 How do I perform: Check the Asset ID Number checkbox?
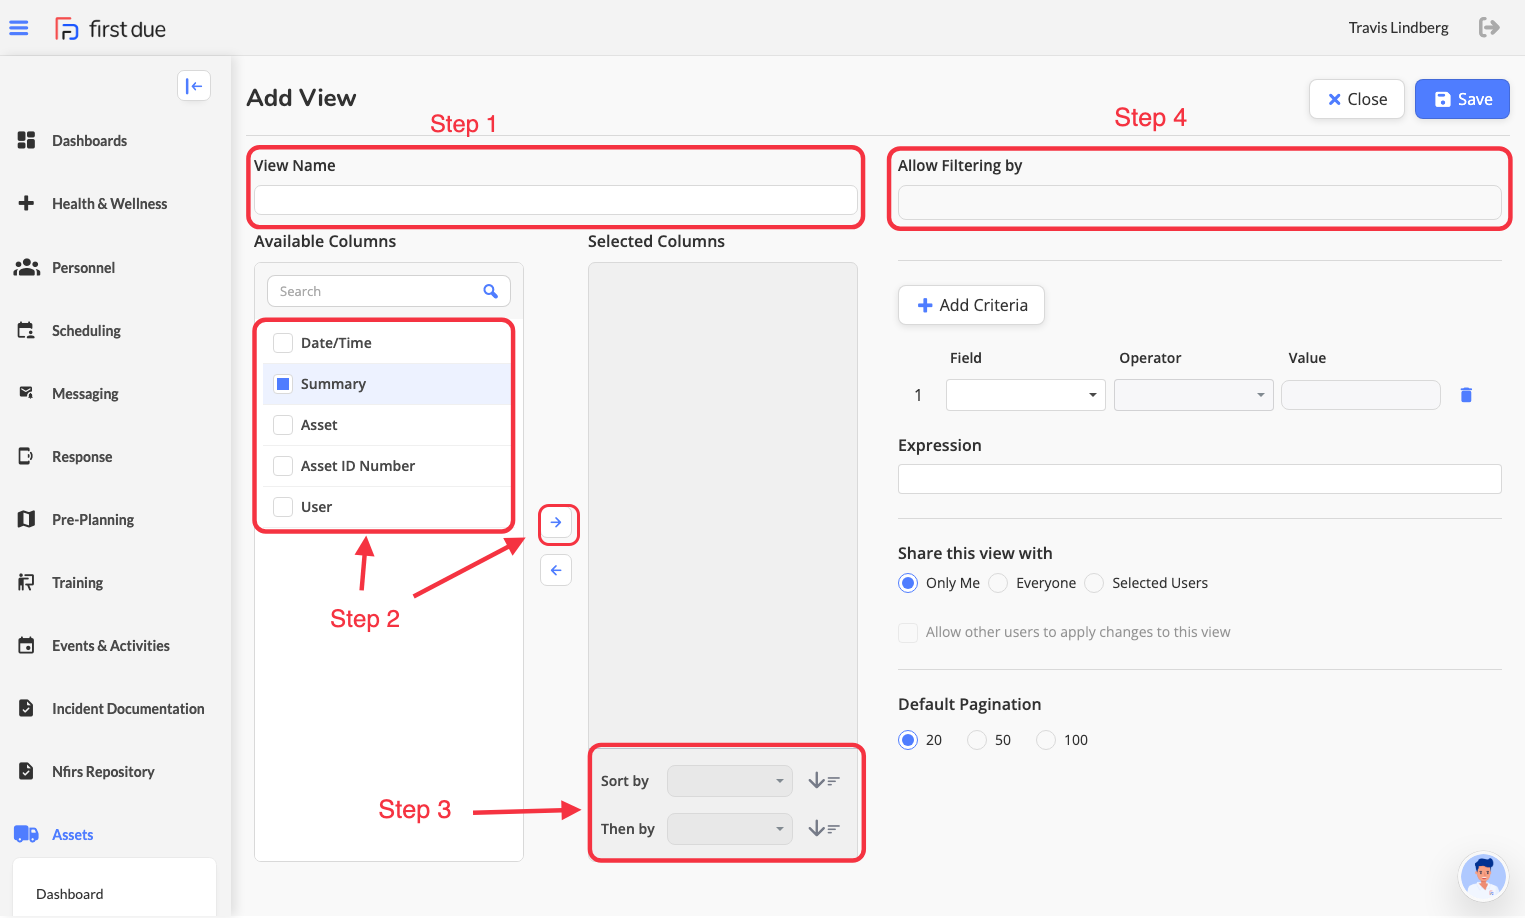coord(283,466)
